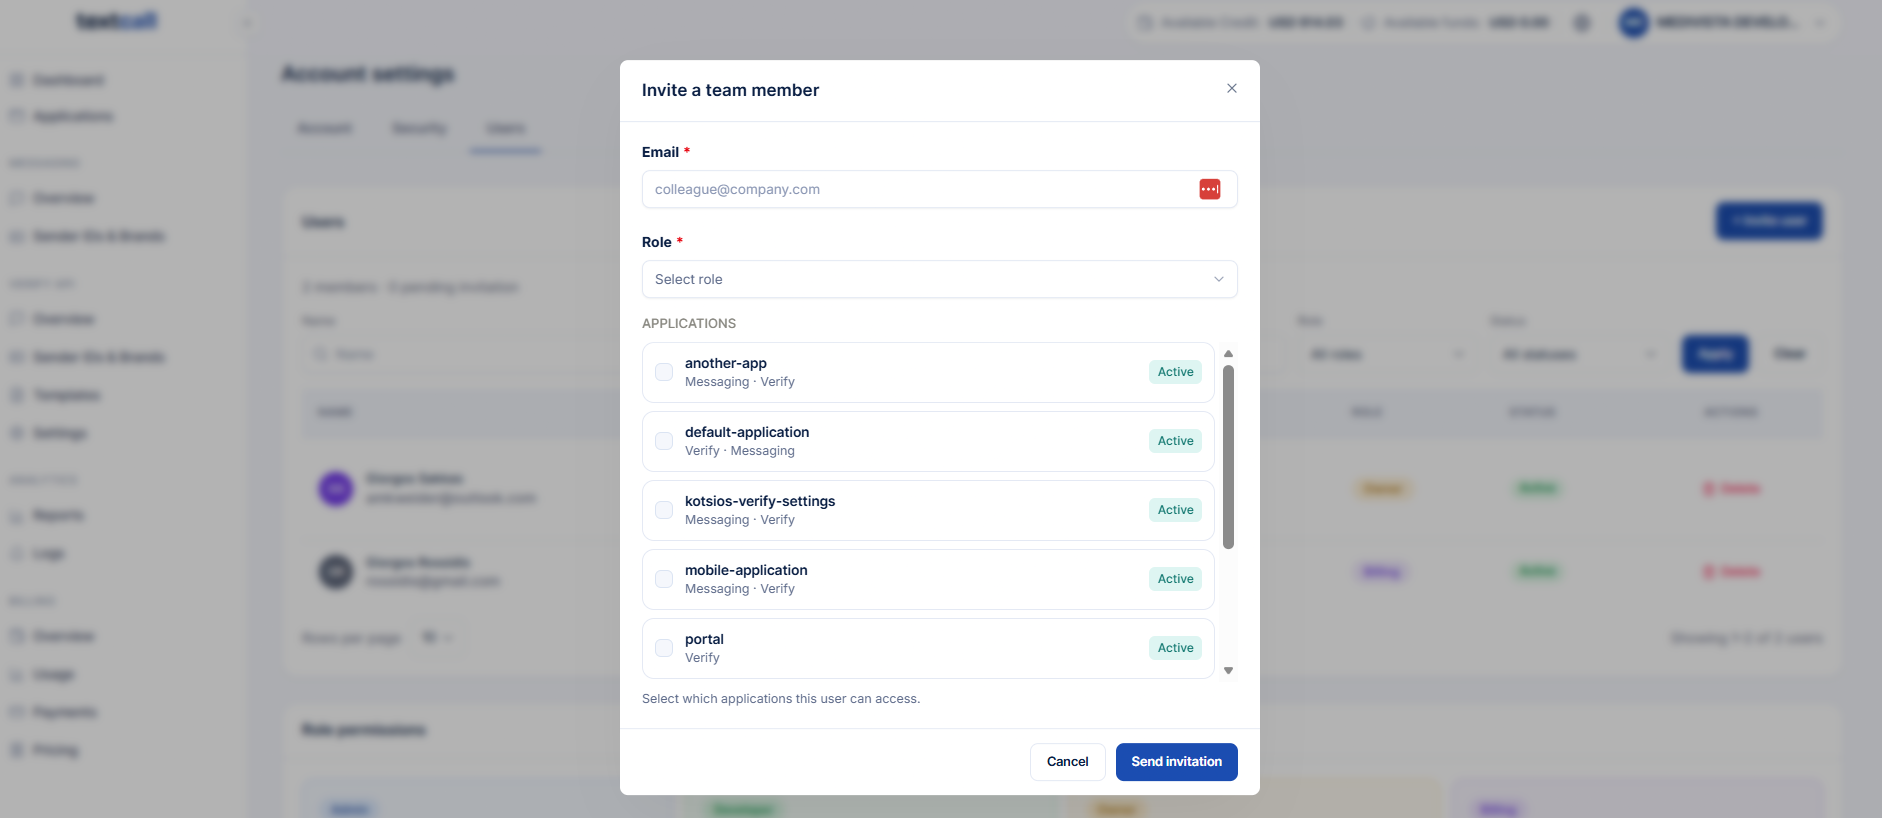Click the Active badge for default-application
Viewport: 1882px width, 818px height.
click(1175, 441)
